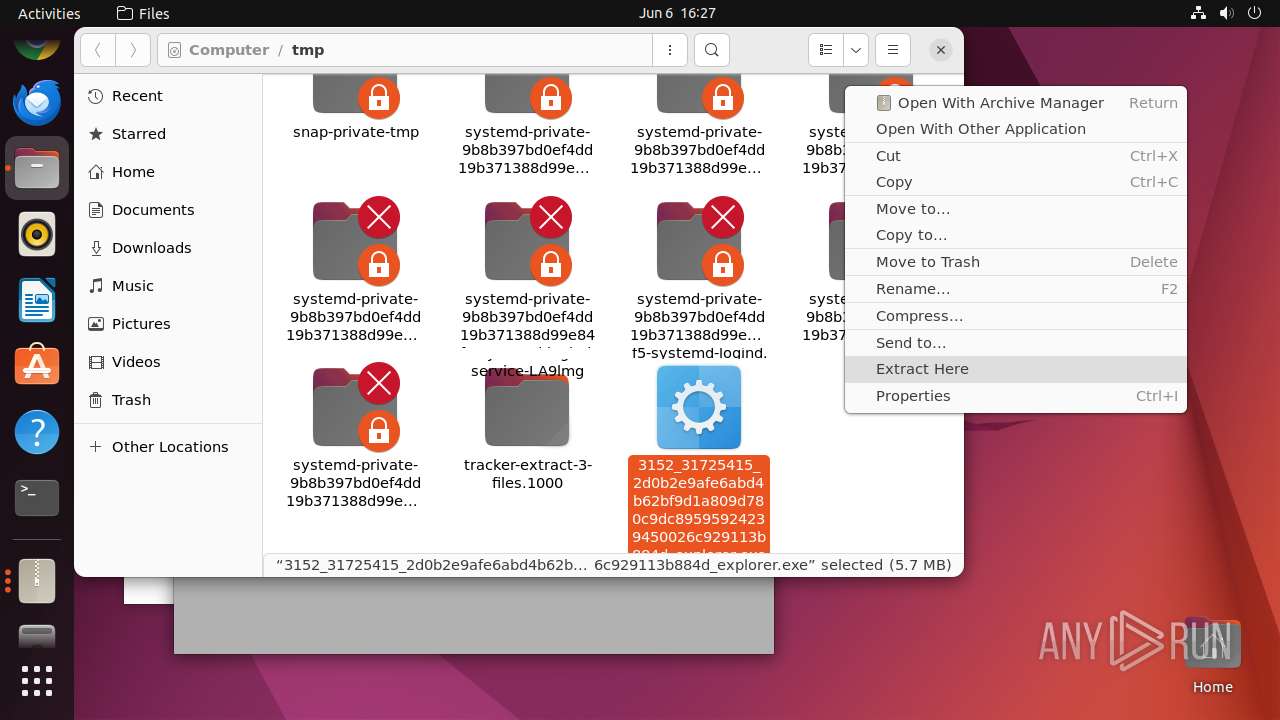Choose Compress… from the context menu

click(1015, 316)
